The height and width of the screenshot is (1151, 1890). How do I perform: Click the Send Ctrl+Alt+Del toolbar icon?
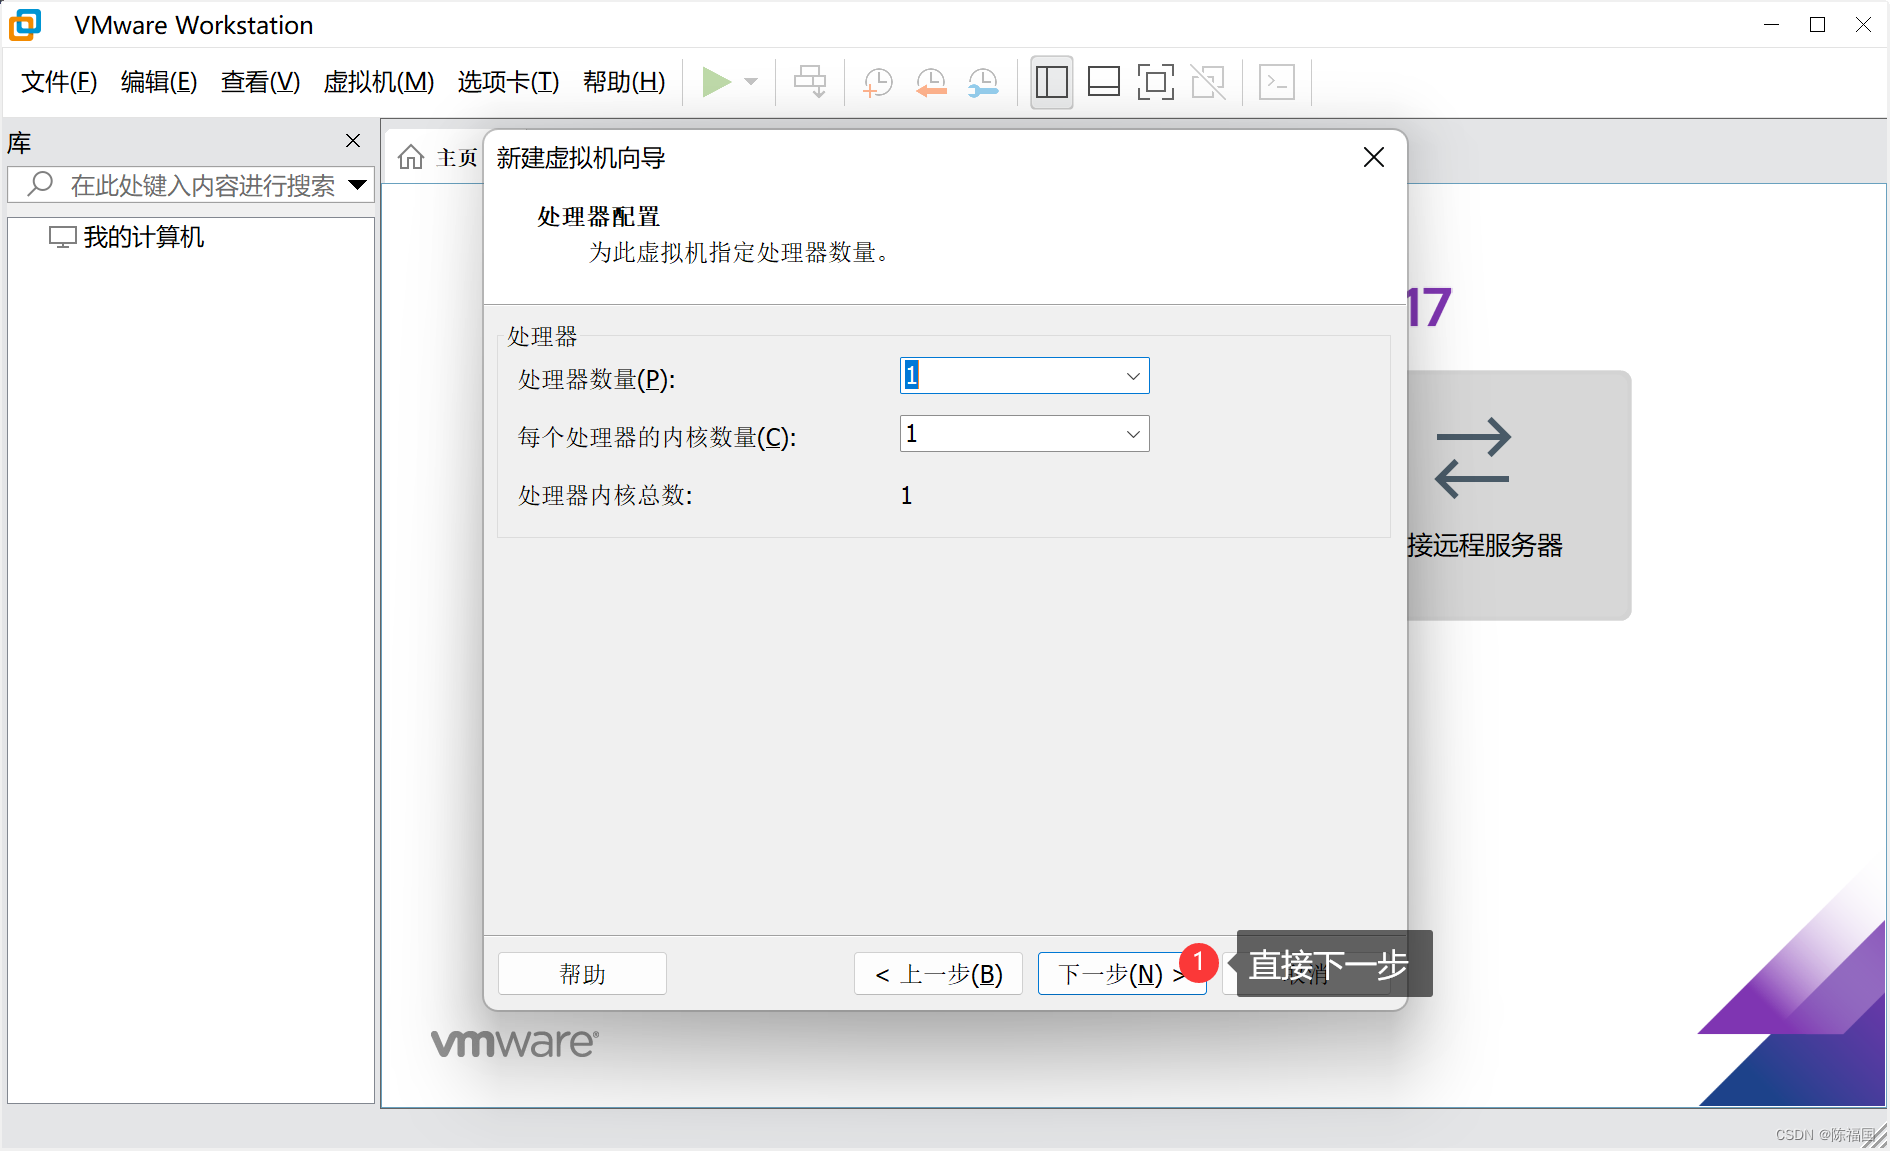click(x=810, y=82)
